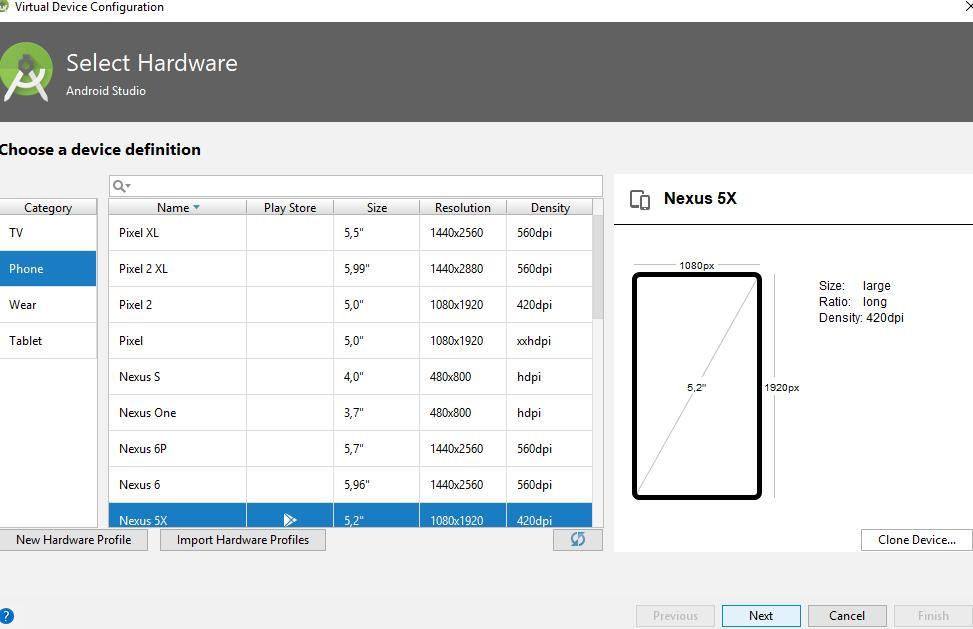Click the New Hardware Profile button
This screenshot has height=629, width=973.
(x=73, y=540)
